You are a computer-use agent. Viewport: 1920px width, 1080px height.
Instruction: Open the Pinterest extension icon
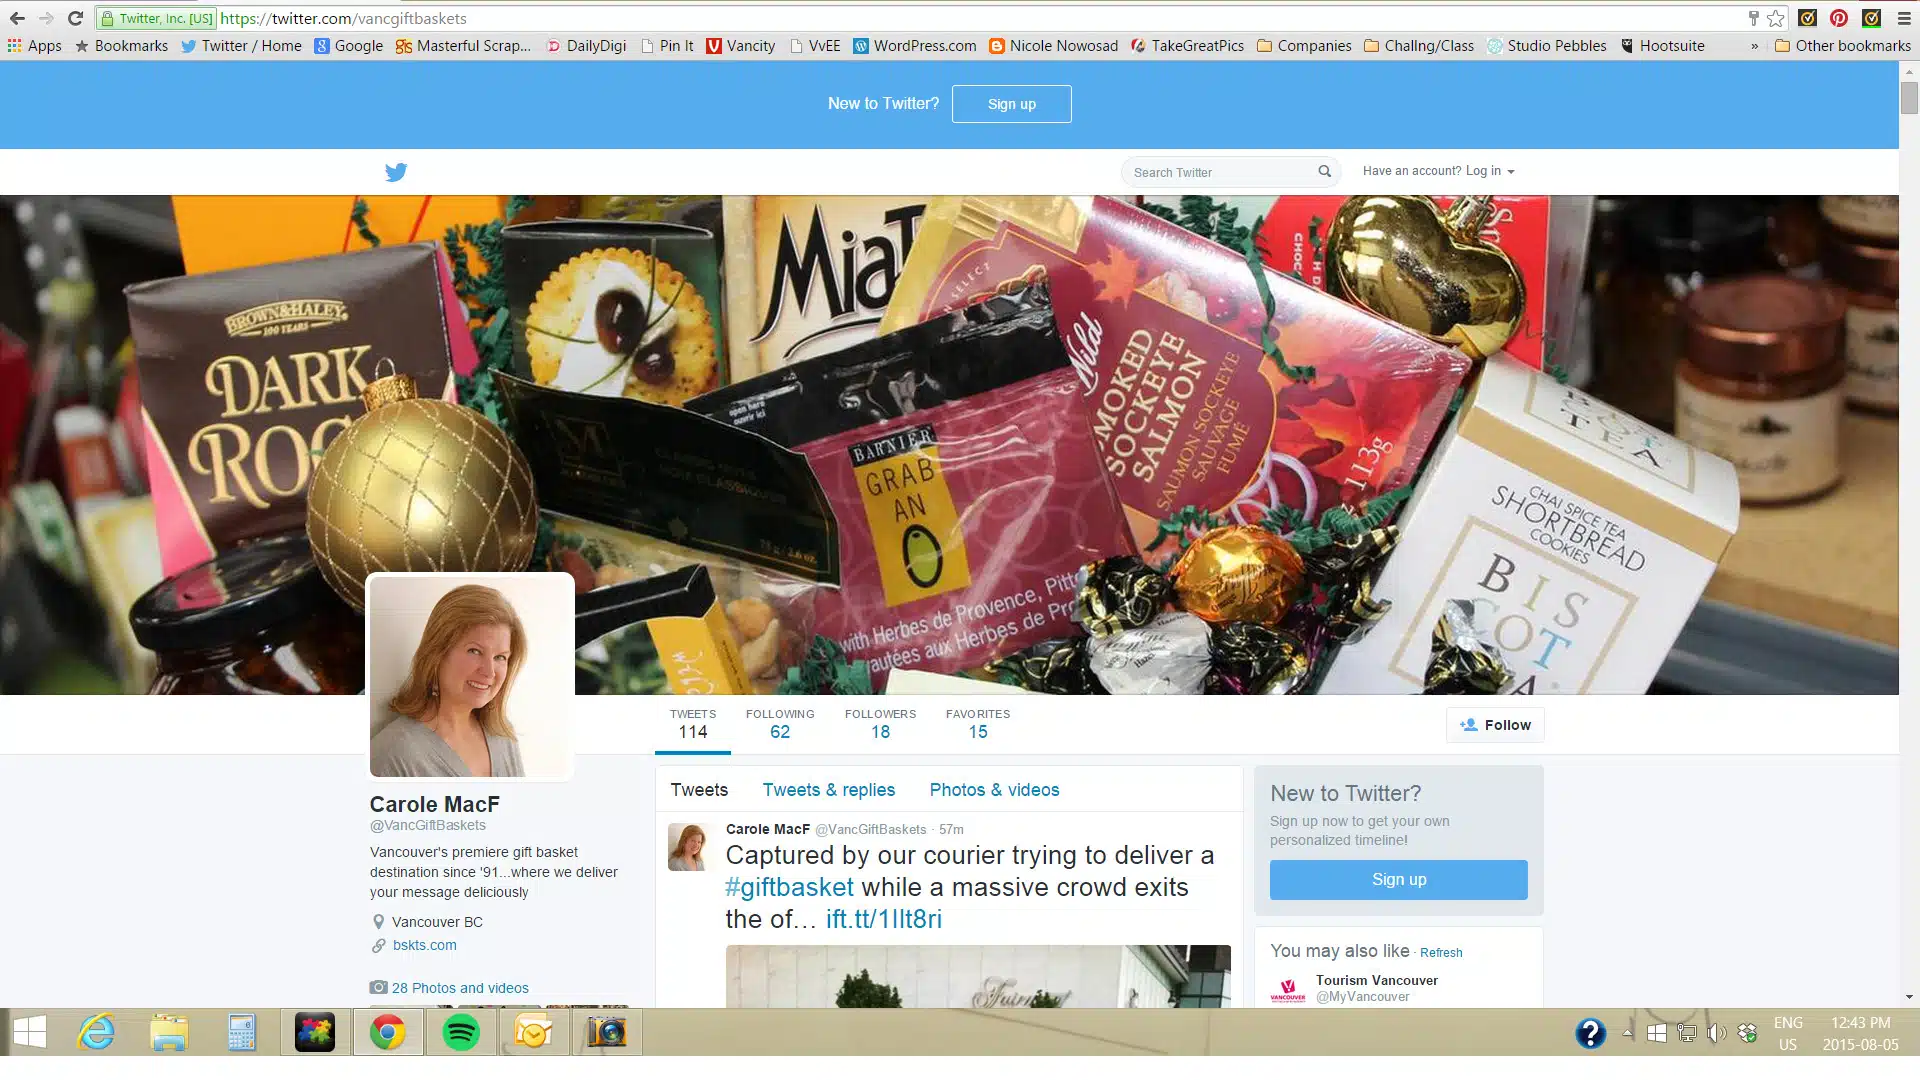tap(1839, 18)
